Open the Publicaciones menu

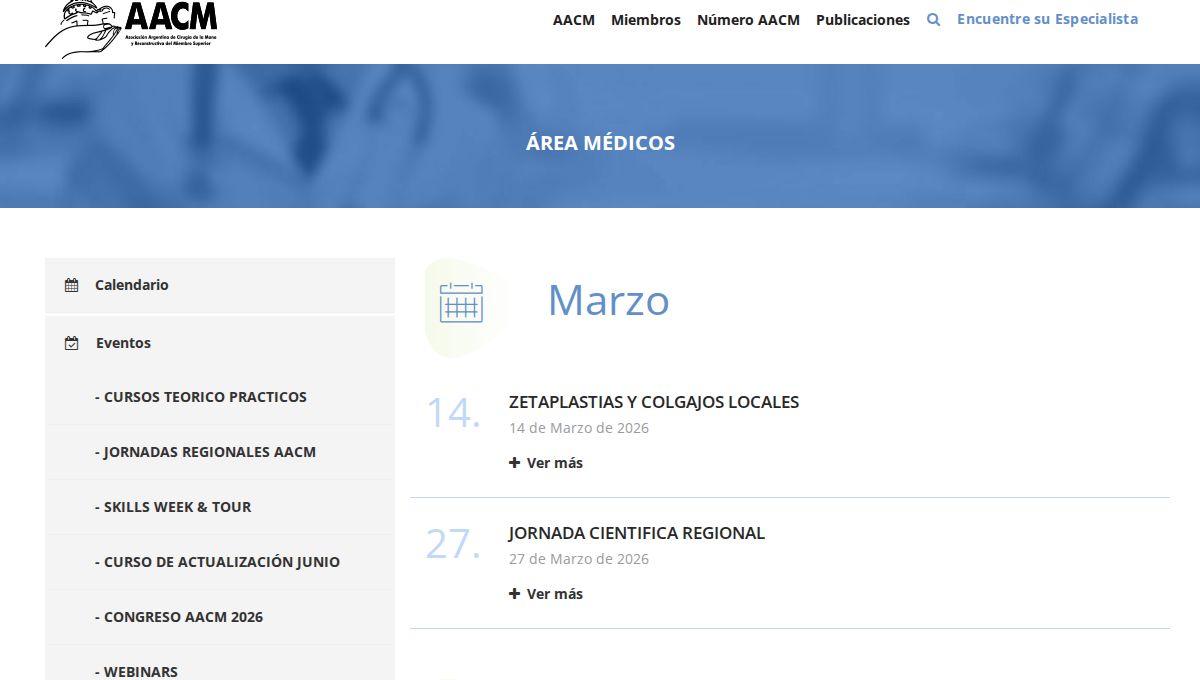tap(863, 20)
